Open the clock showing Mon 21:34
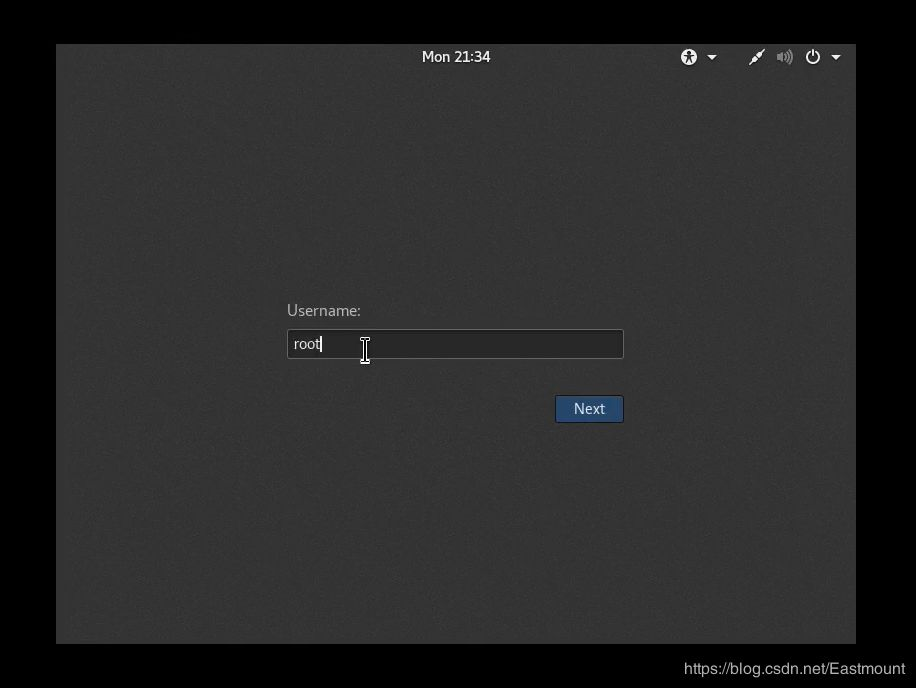 [x=456, y=57]
